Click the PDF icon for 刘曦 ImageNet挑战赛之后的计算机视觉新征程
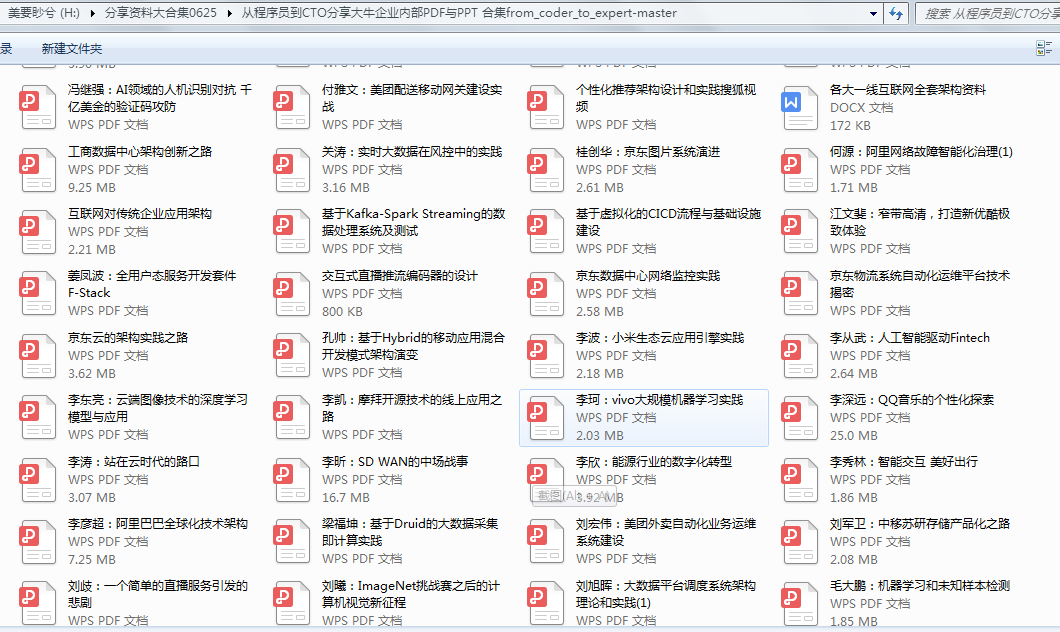Screen dimensions: 1060x632 point(292,603)
